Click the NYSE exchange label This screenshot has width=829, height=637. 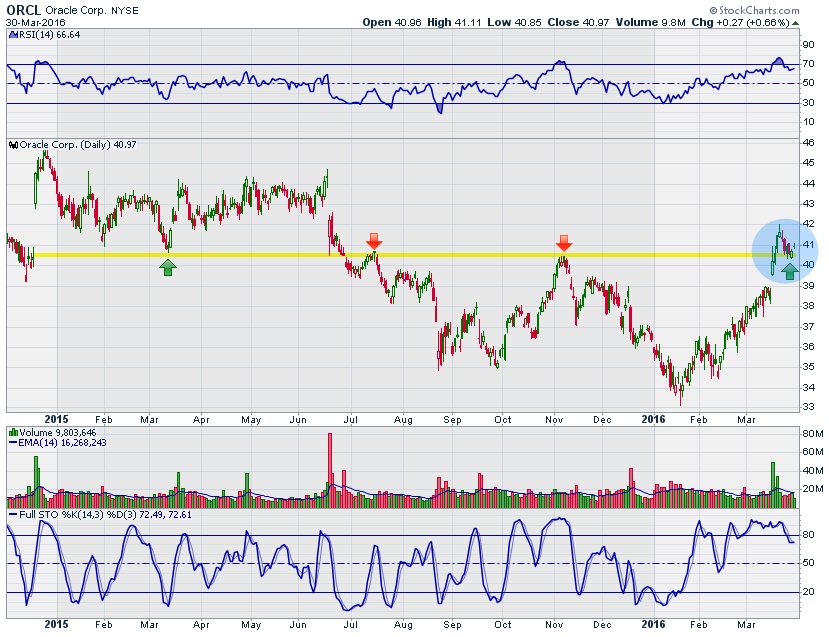click(x=125, y=11)
